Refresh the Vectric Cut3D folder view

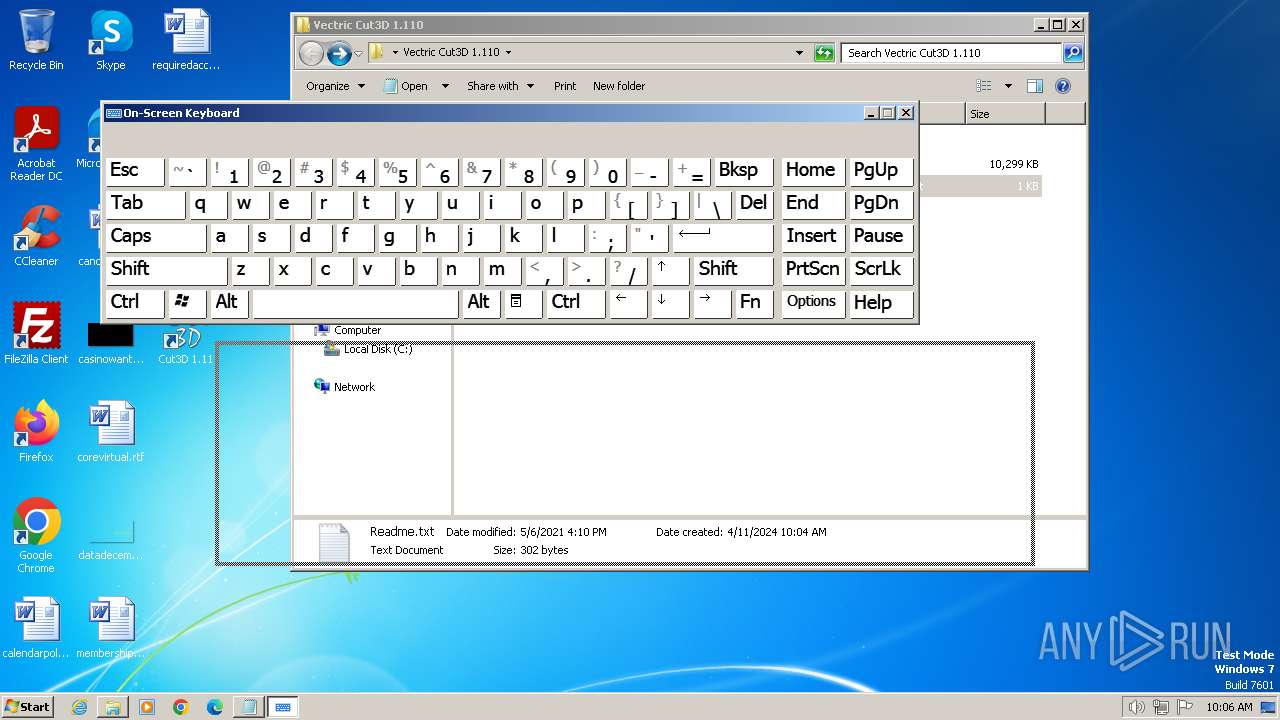tap(824, 53)
